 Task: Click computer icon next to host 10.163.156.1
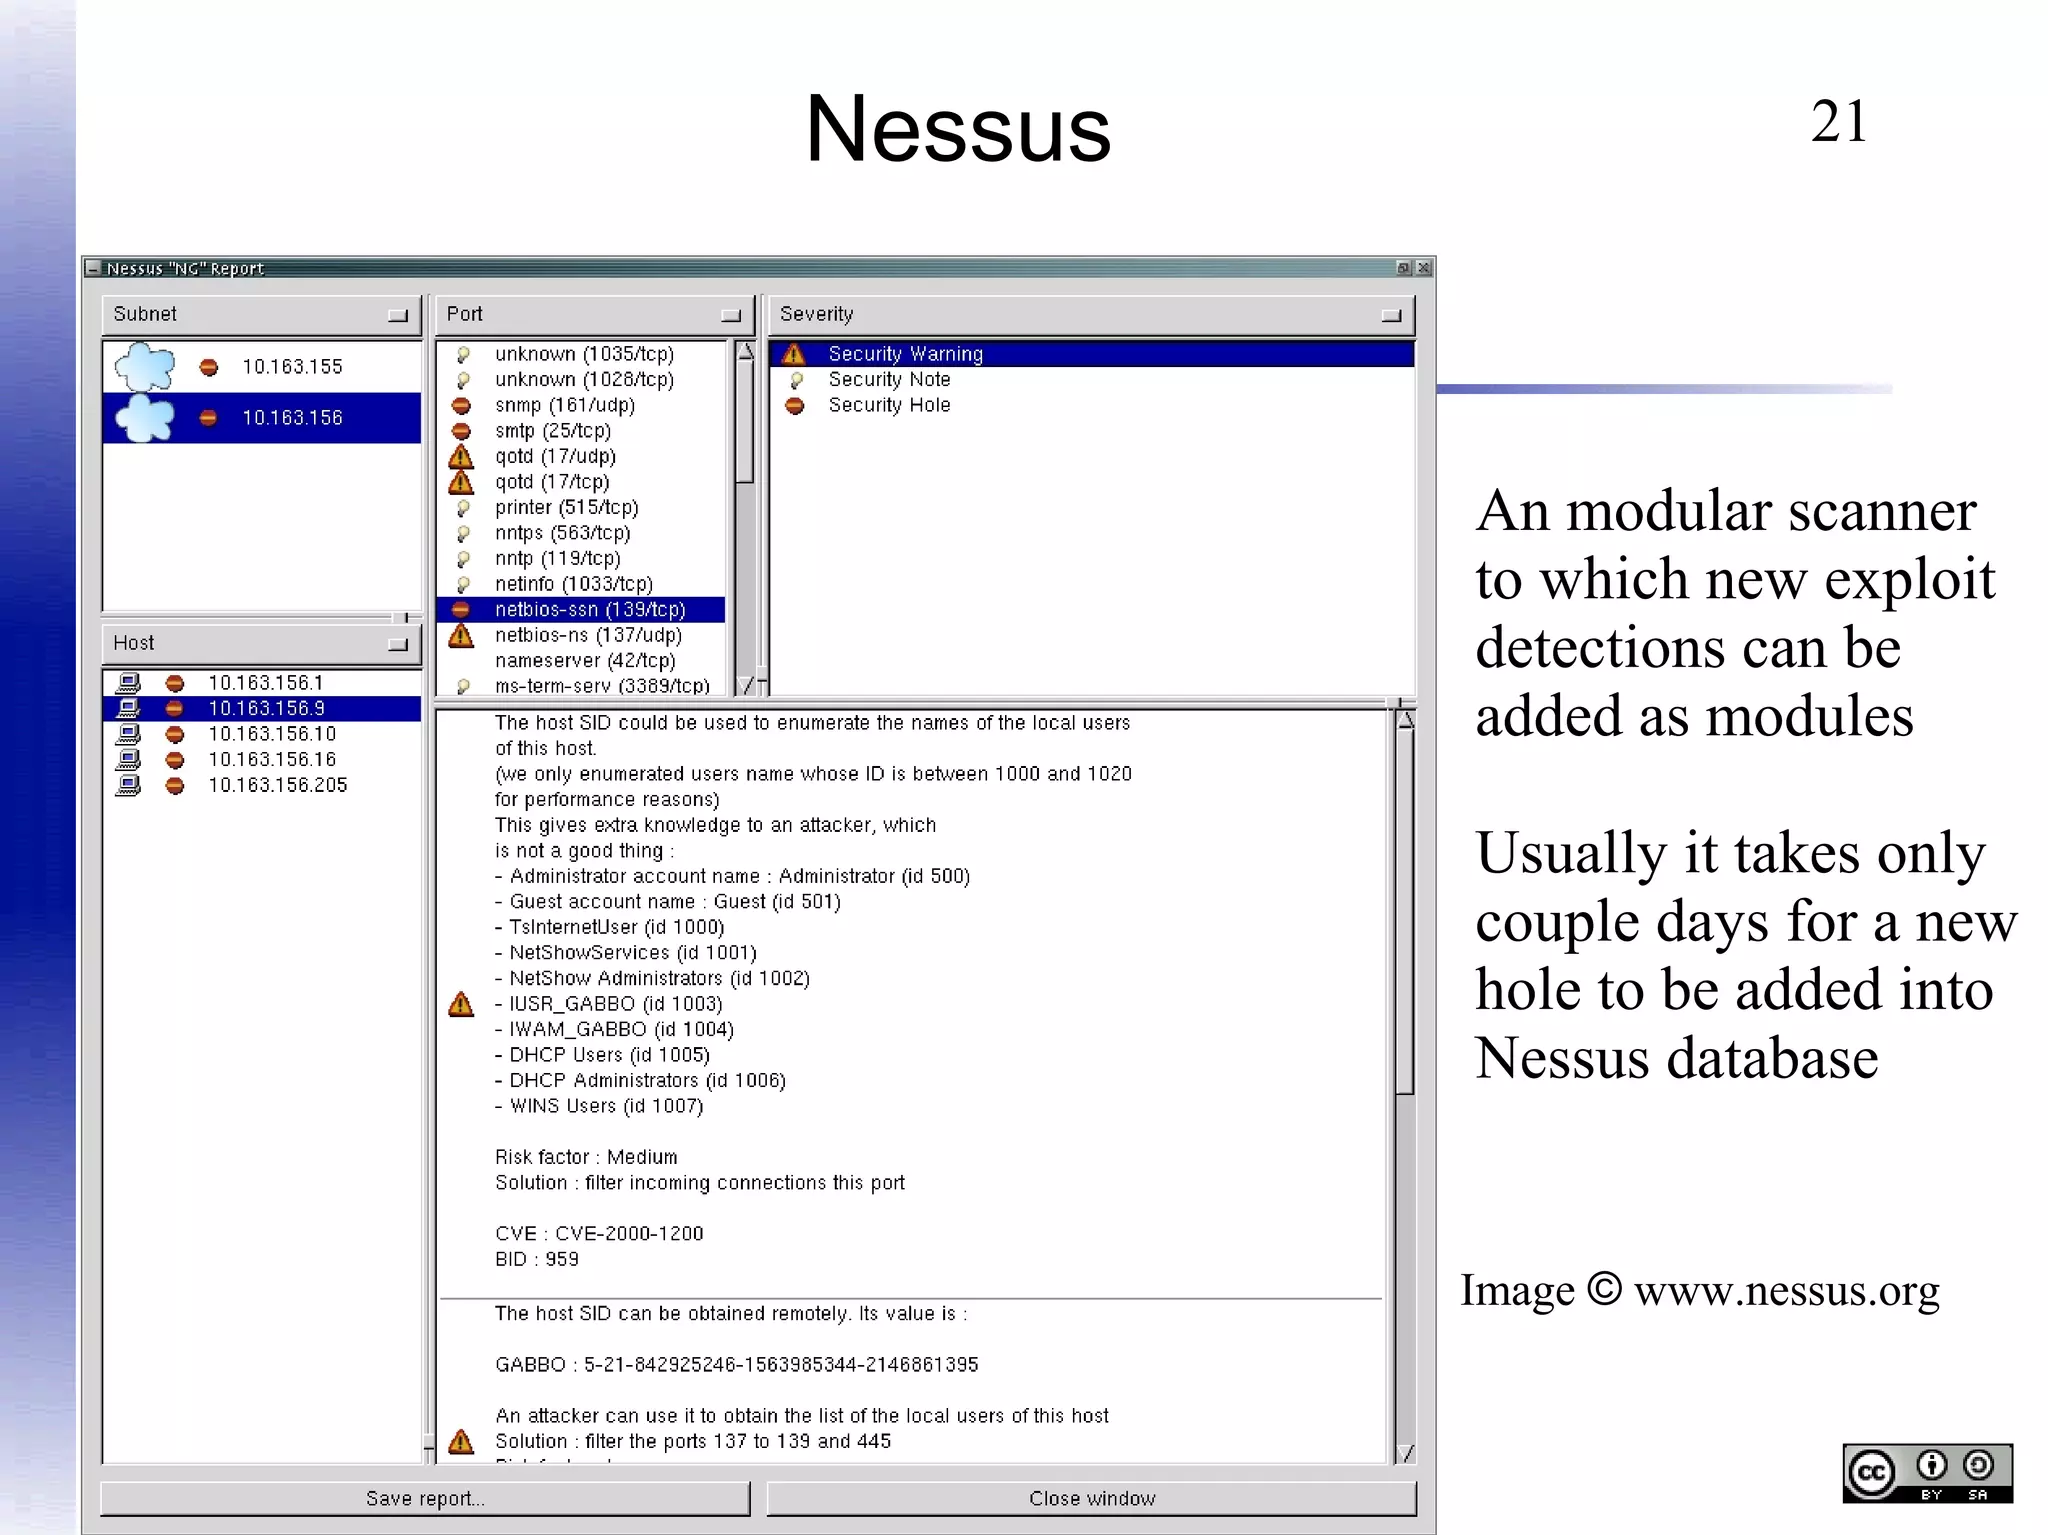point(128,683)
